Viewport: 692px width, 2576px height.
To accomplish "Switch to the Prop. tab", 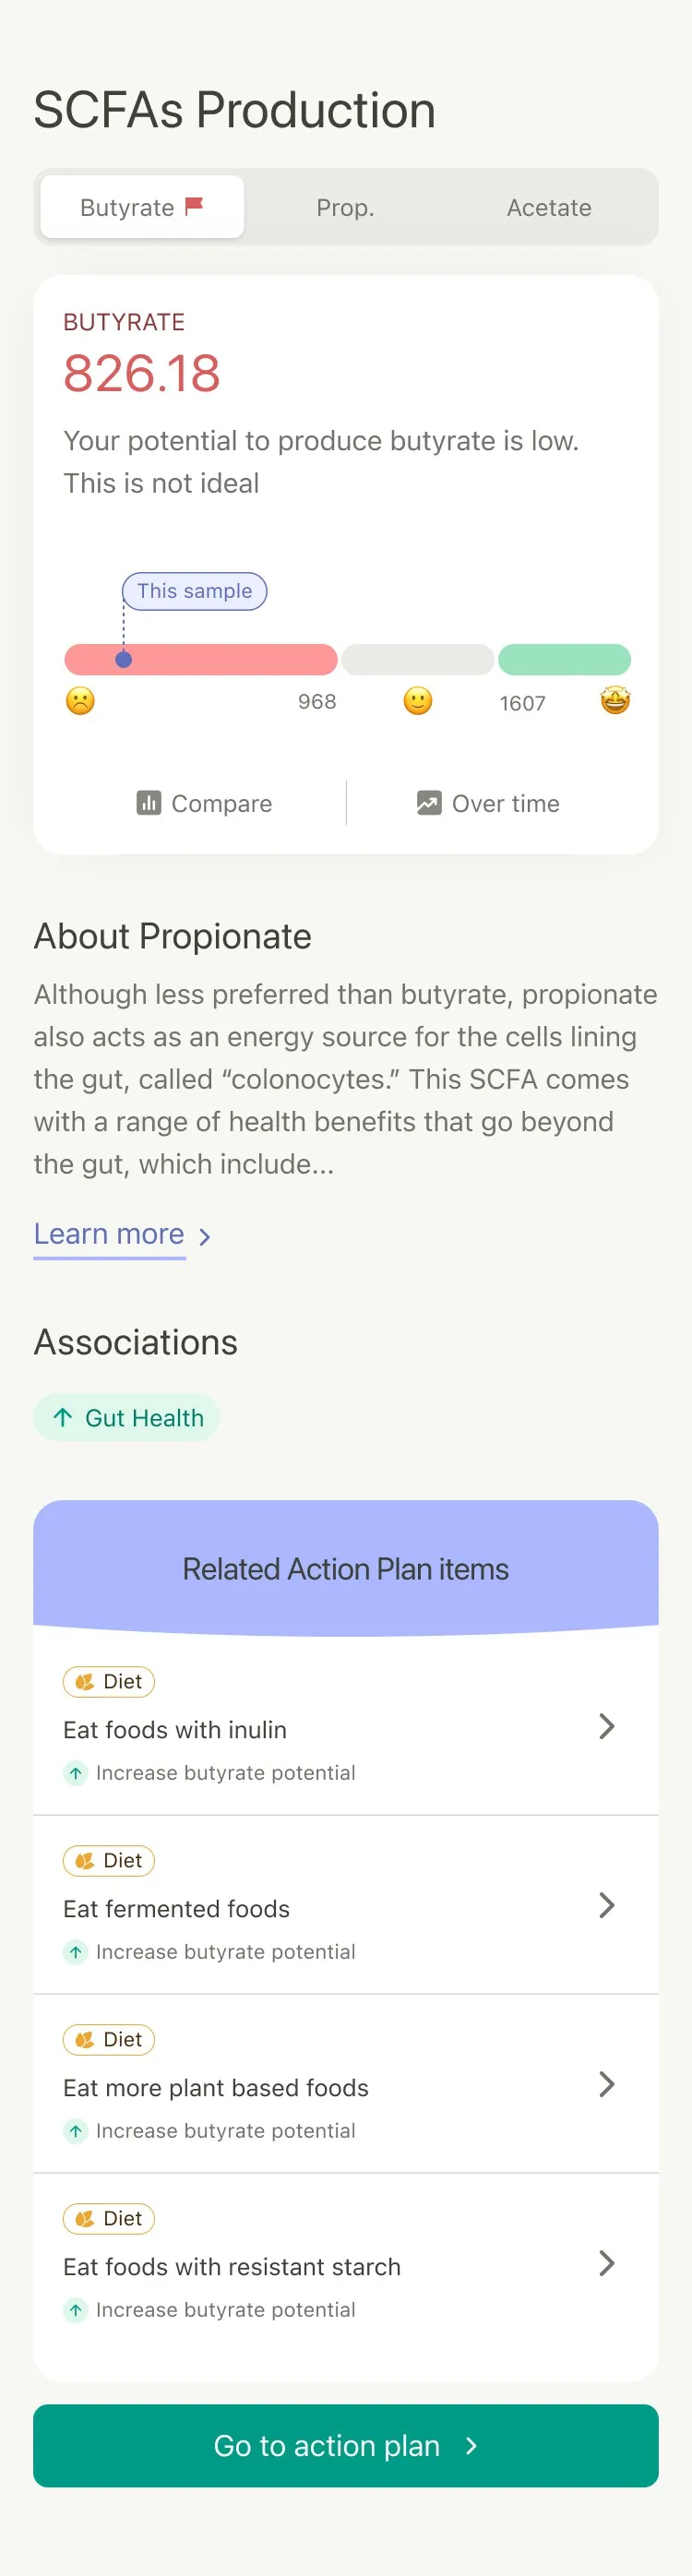I will [345, 207].
